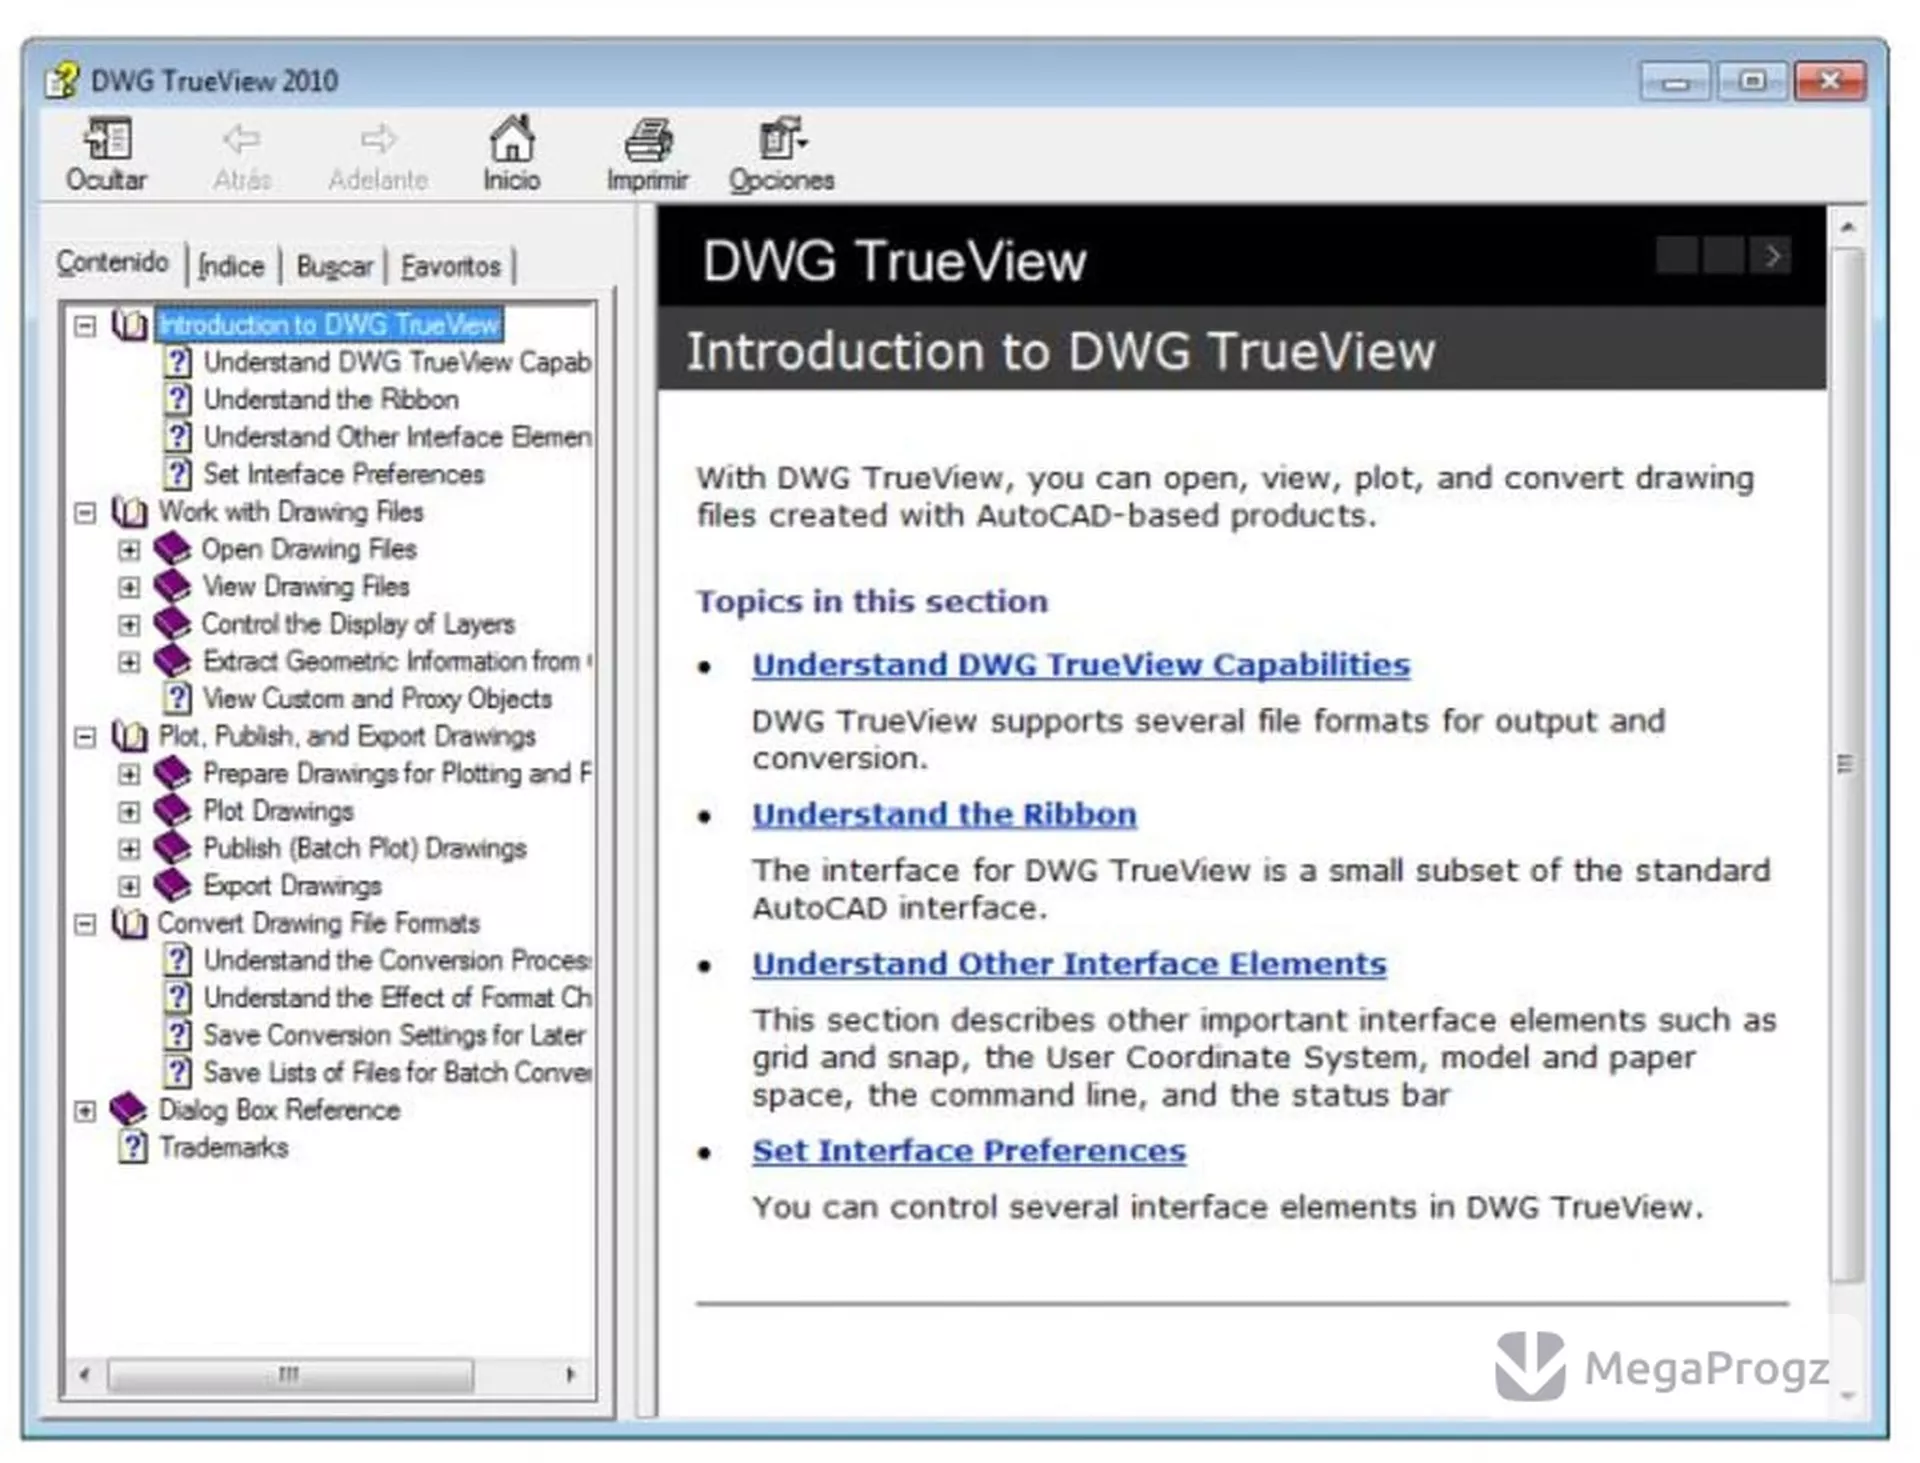The width and height of the screenshot is (1920, 1463).
Task: Expand the View Drawing Files node
Action: 129,587
